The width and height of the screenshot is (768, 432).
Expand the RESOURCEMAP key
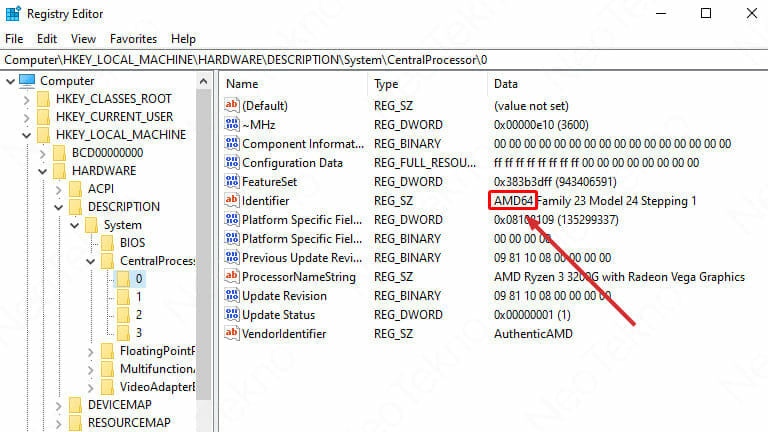[x=59, y=423]
